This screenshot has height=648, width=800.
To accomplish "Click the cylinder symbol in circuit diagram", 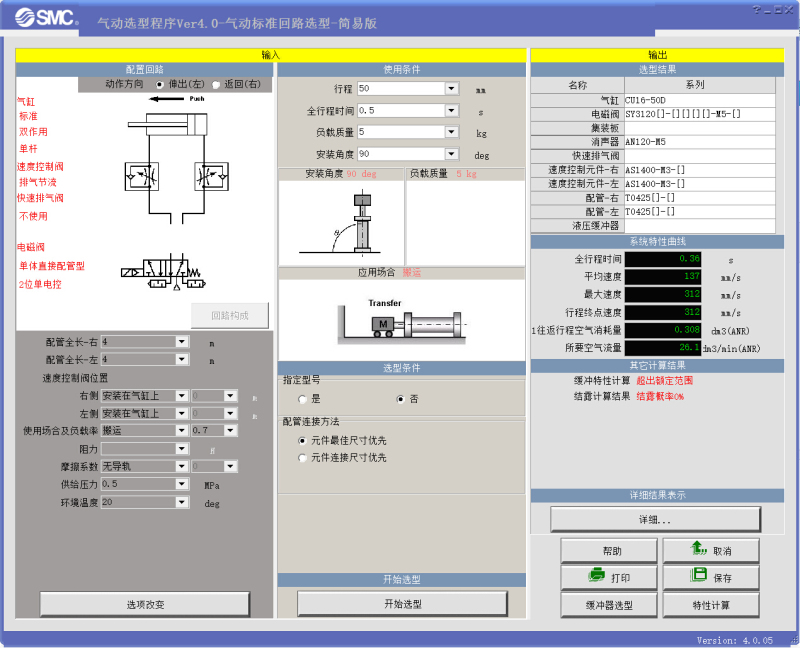I will 167,124.
